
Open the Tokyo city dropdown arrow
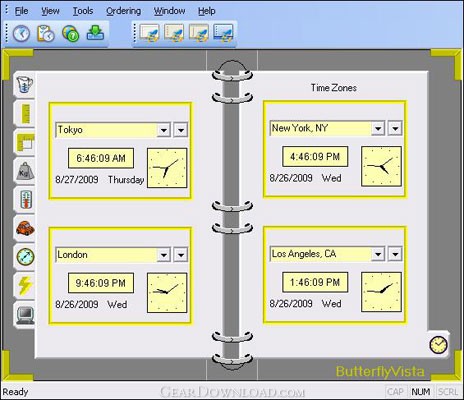pyautogui.click(x=164, y=130)
